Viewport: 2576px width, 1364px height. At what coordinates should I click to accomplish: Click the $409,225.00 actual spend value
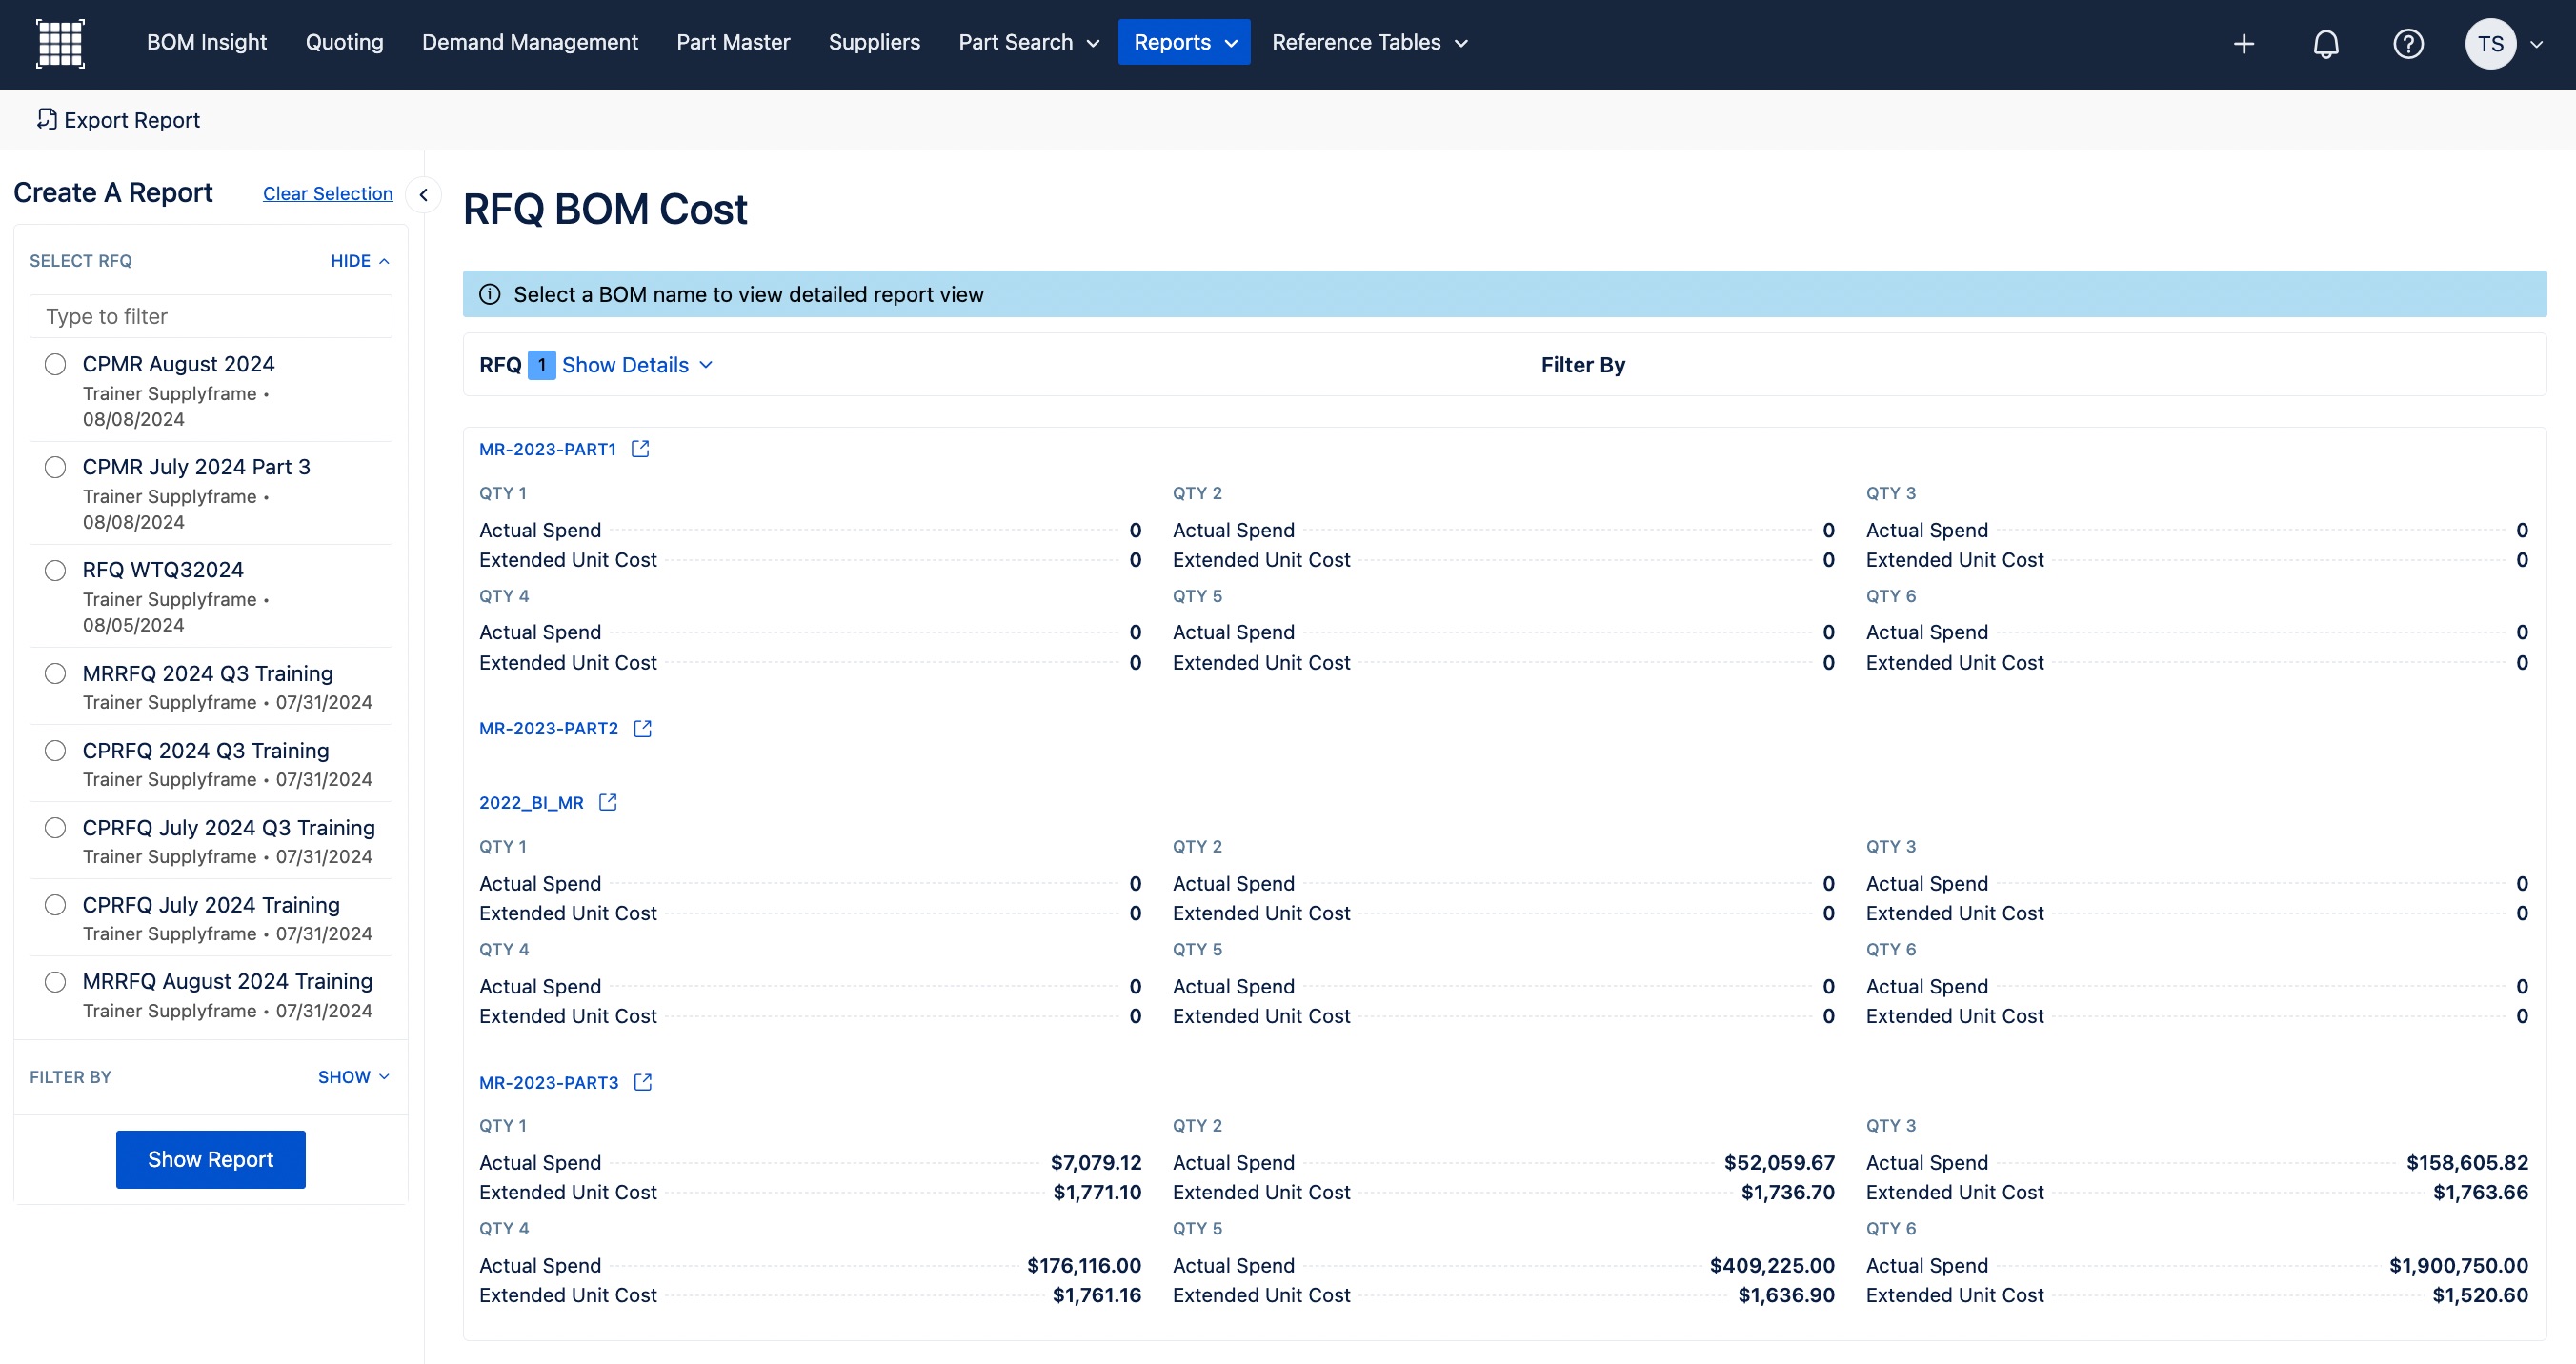[x=1773, y=1265]
